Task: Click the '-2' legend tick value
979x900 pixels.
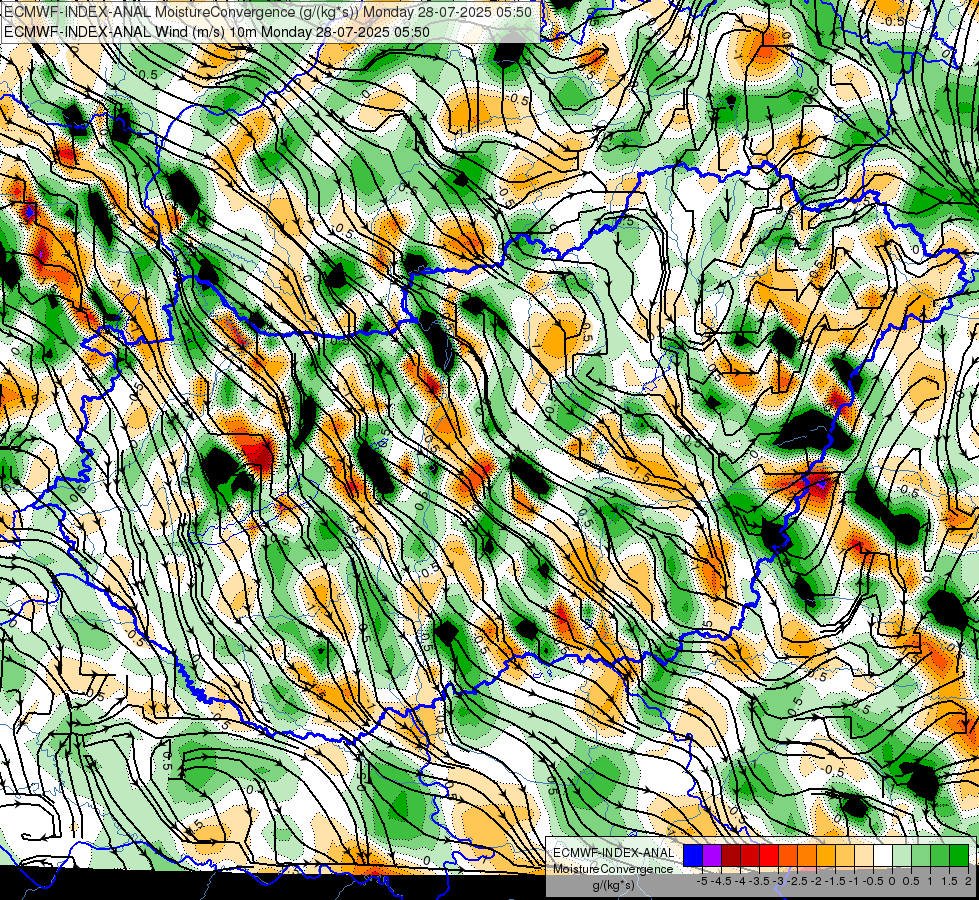Action: tap(816, 881)
